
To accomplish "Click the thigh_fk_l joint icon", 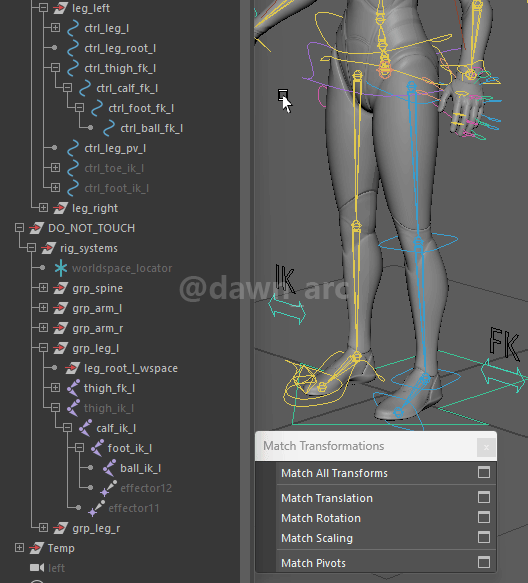I will coord(73,388).
